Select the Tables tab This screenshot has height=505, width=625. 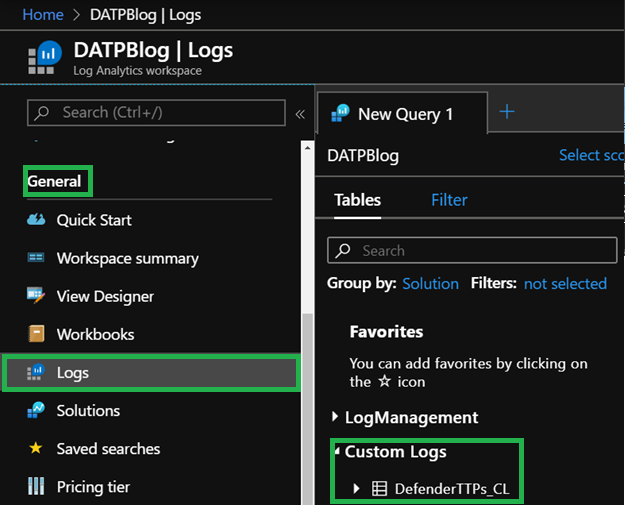point(357,200)
